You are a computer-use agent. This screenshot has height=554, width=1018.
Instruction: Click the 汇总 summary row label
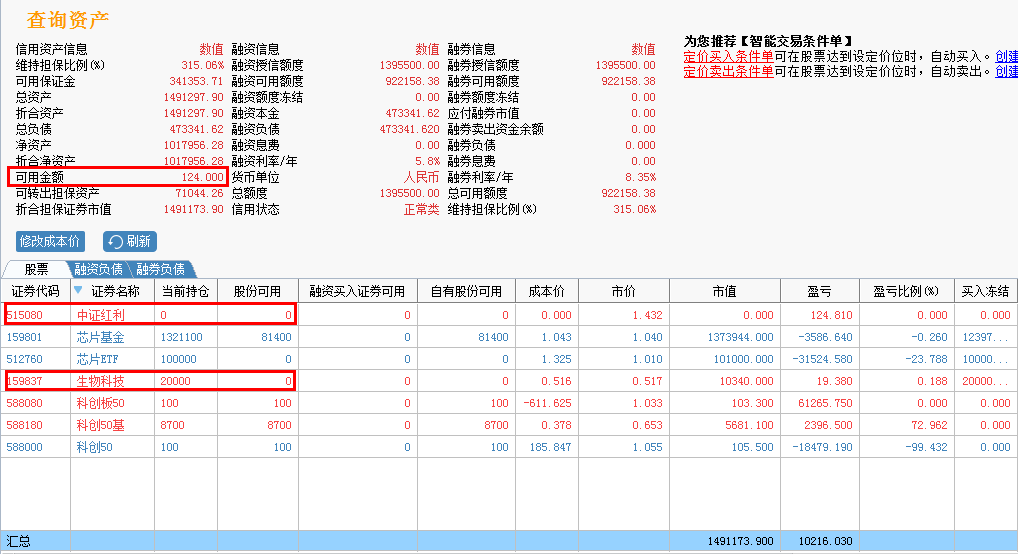[19, 541]
